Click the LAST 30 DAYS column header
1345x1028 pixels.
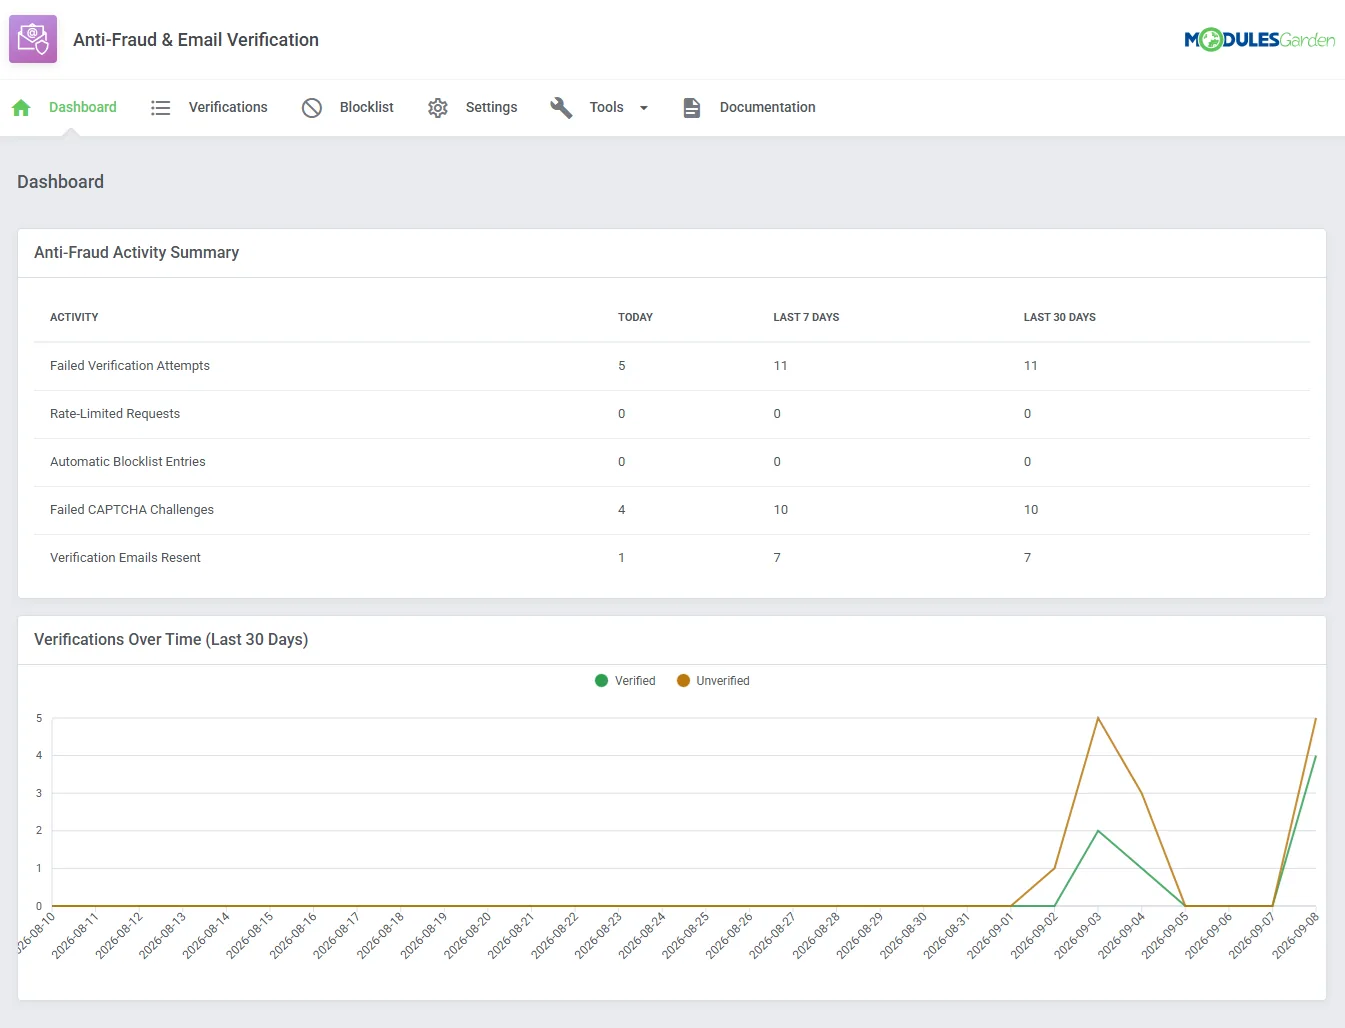[x=1059, y=318]
